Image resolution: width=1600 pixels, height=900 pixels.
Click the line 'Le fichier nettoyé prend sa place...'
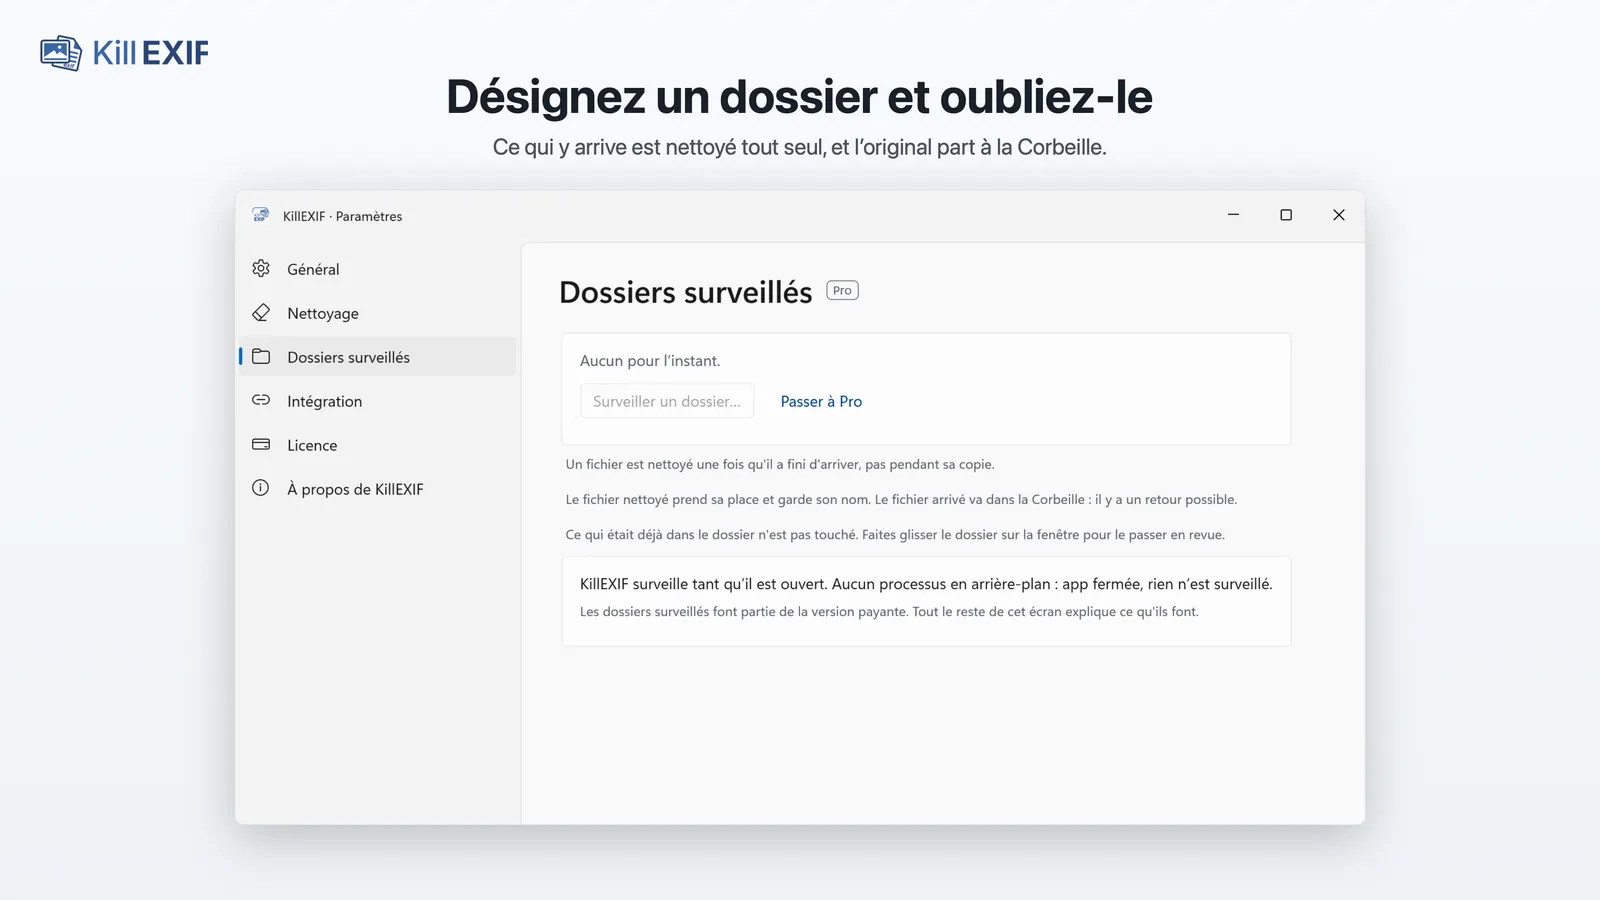pos(901,499)
